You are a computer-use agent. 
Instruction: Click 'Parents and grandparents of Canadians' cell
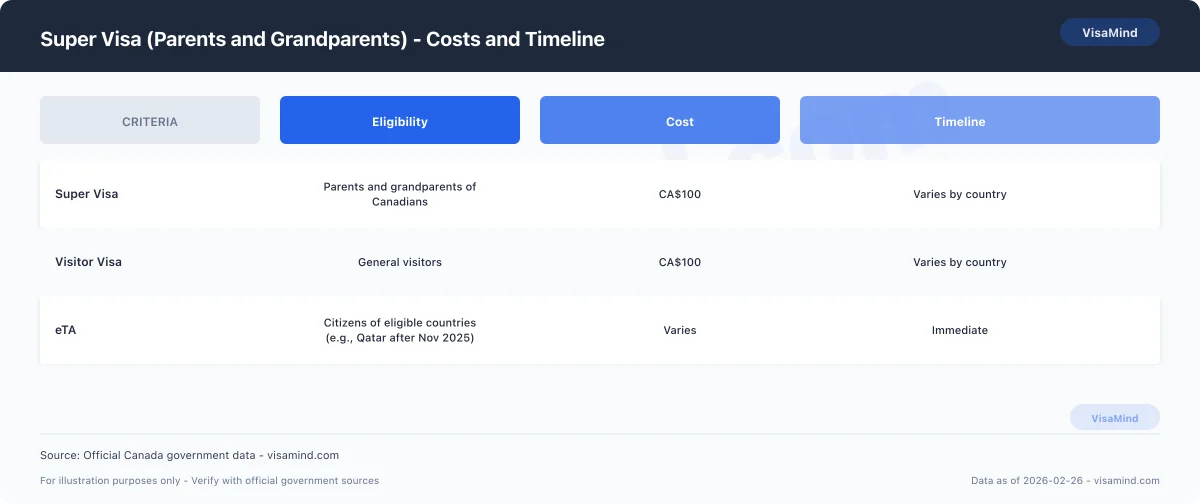pos(400,194)
